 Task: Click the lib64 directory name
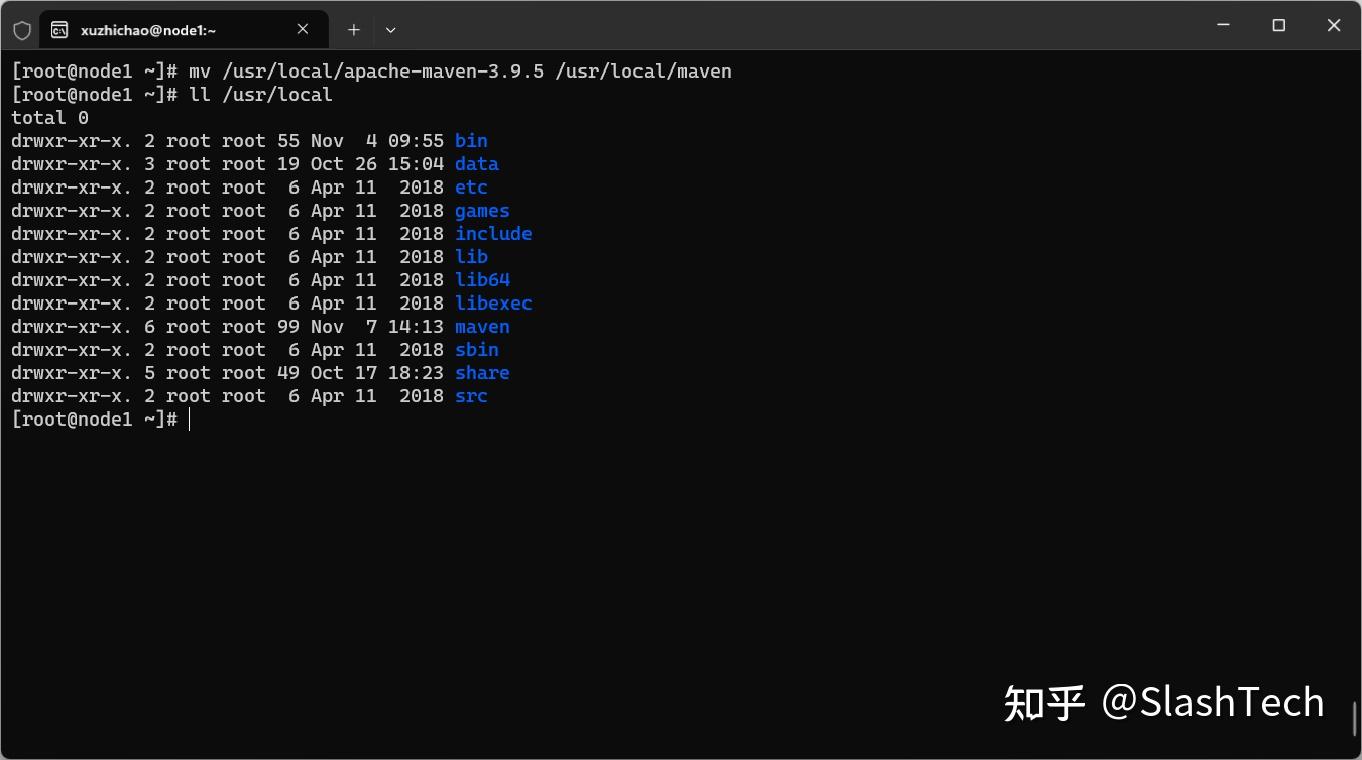pyautogui.click(x=482, y=279)
